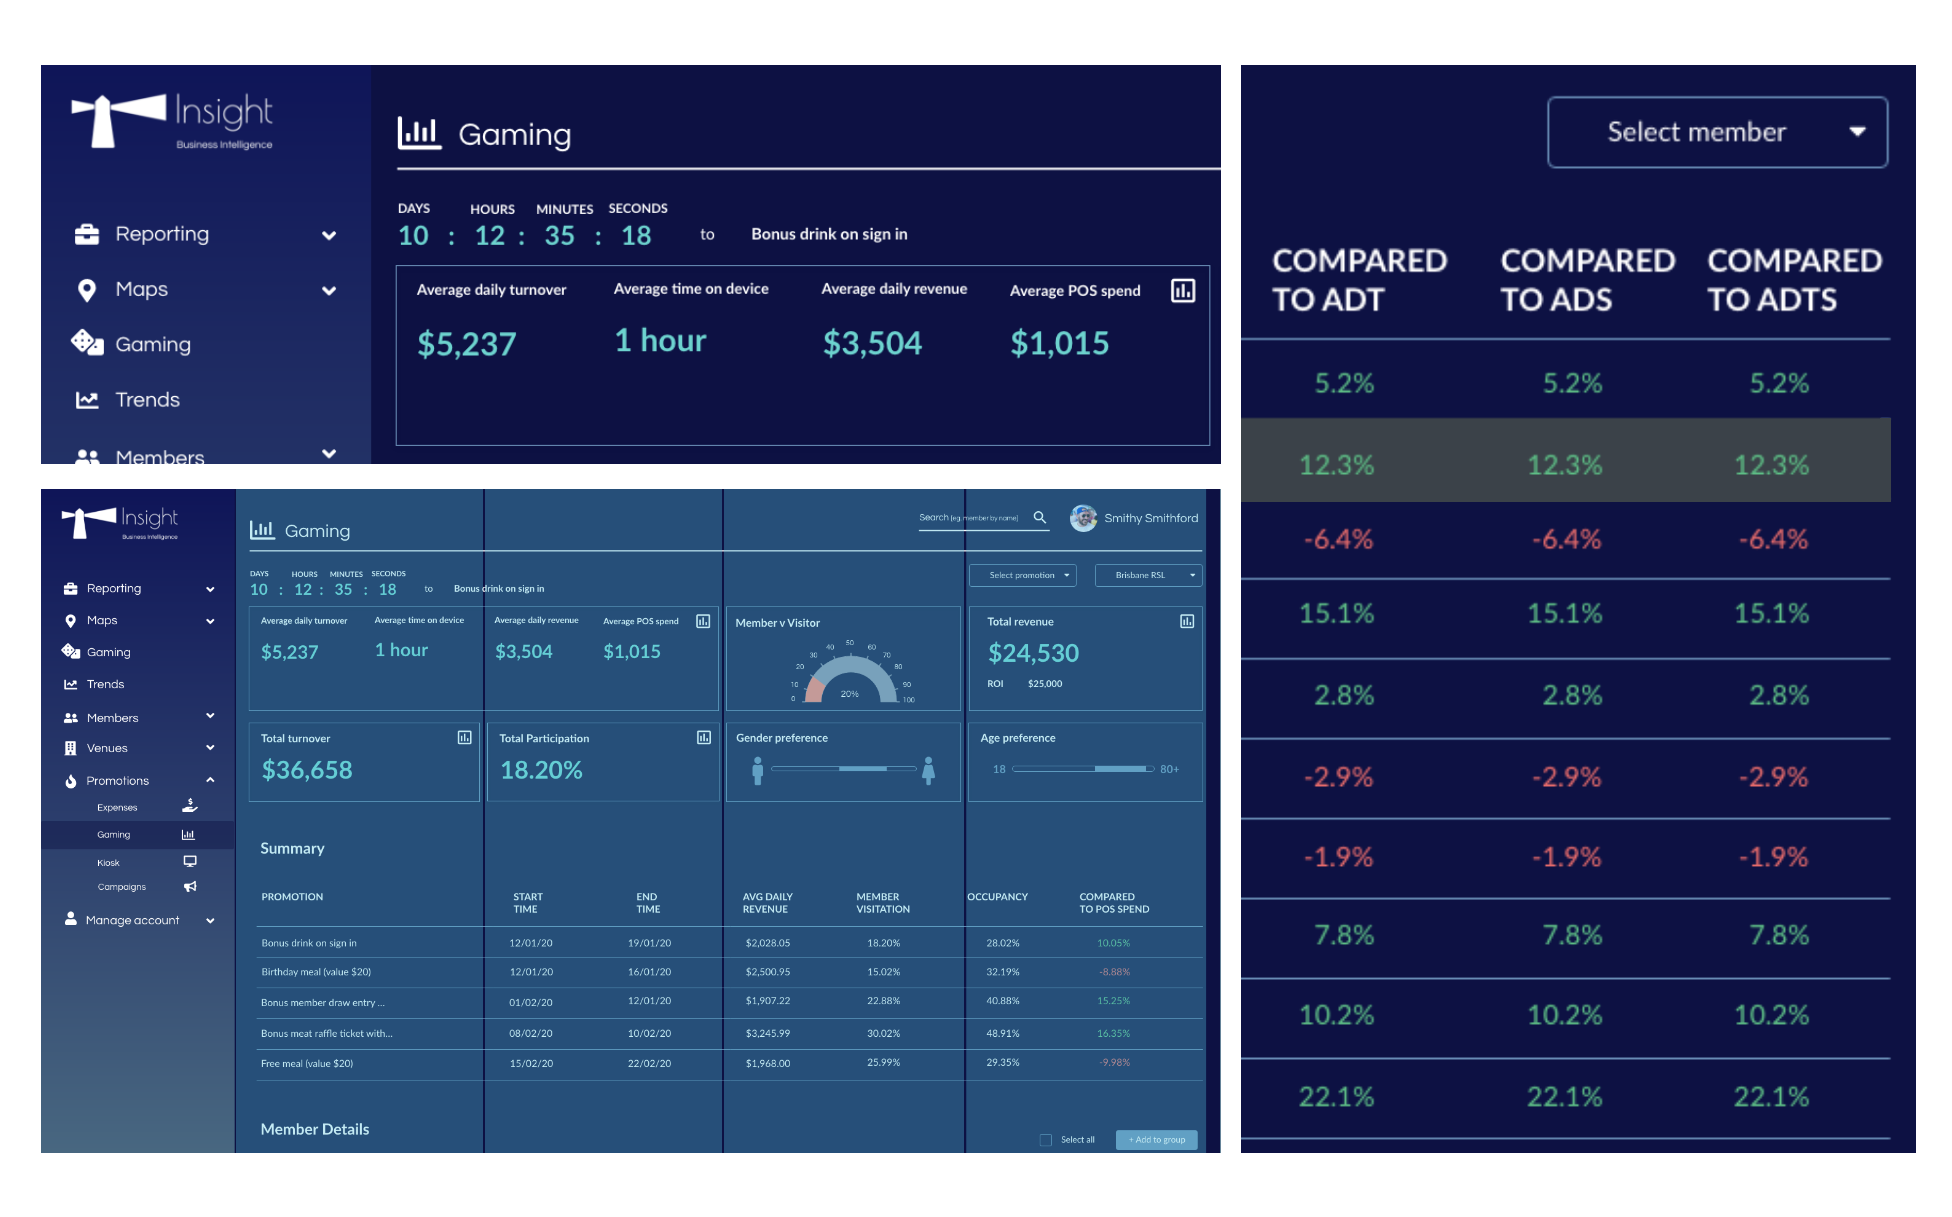Click the Trends line-chart icon in the full dashboard sidebar
This screenshot has height=1217, width=1952.
(70, 684)
